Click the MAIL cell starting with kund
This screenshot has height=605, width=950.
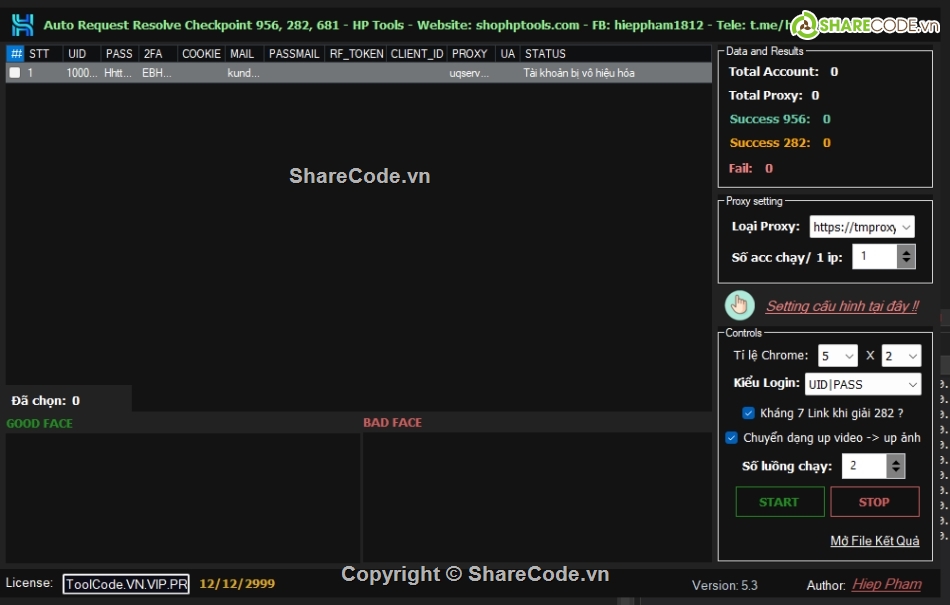244,73
